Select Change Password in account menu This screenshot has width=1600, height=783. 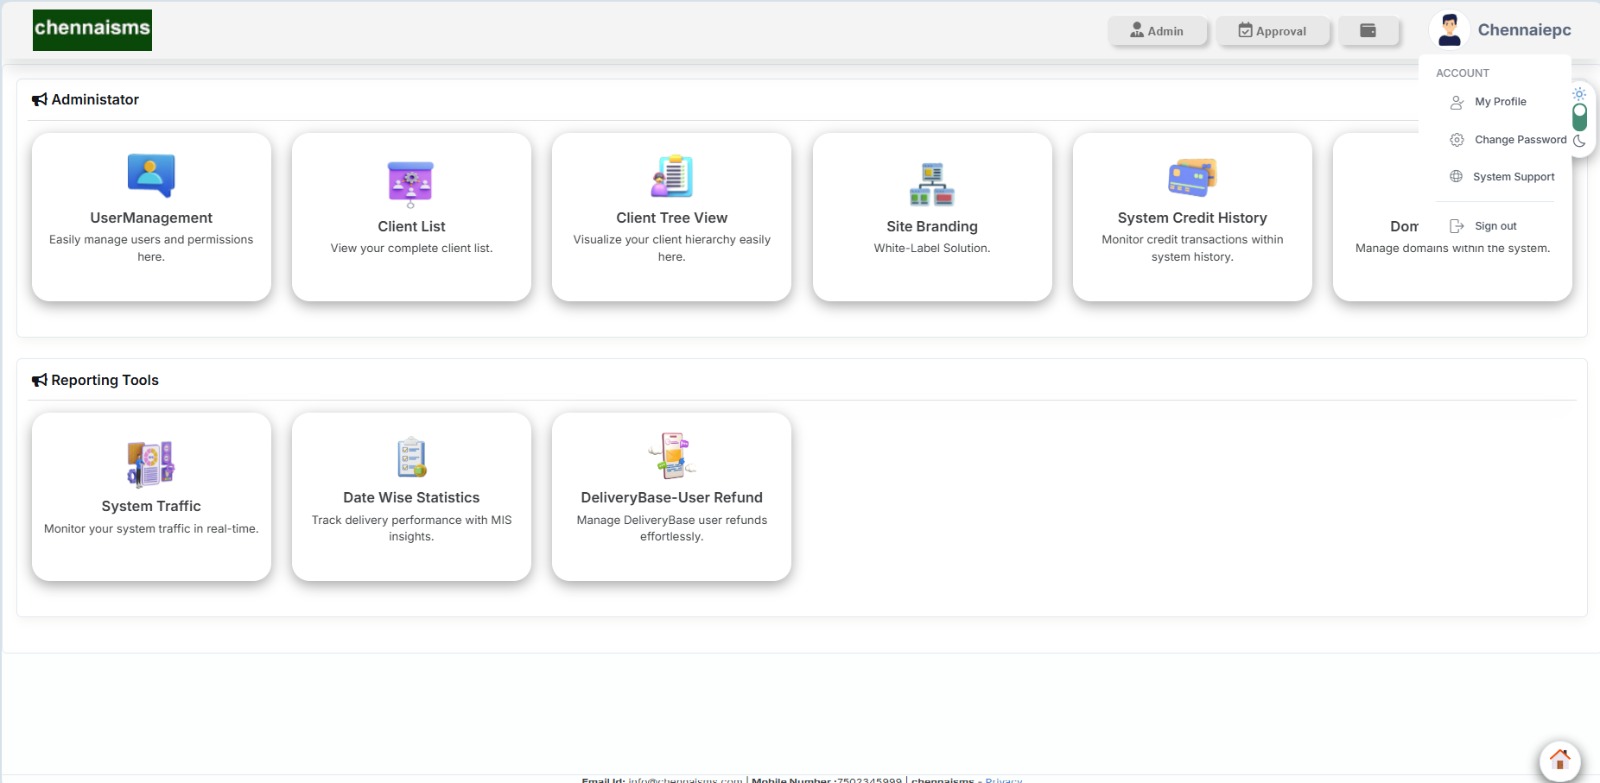(x=1519, y=140)
